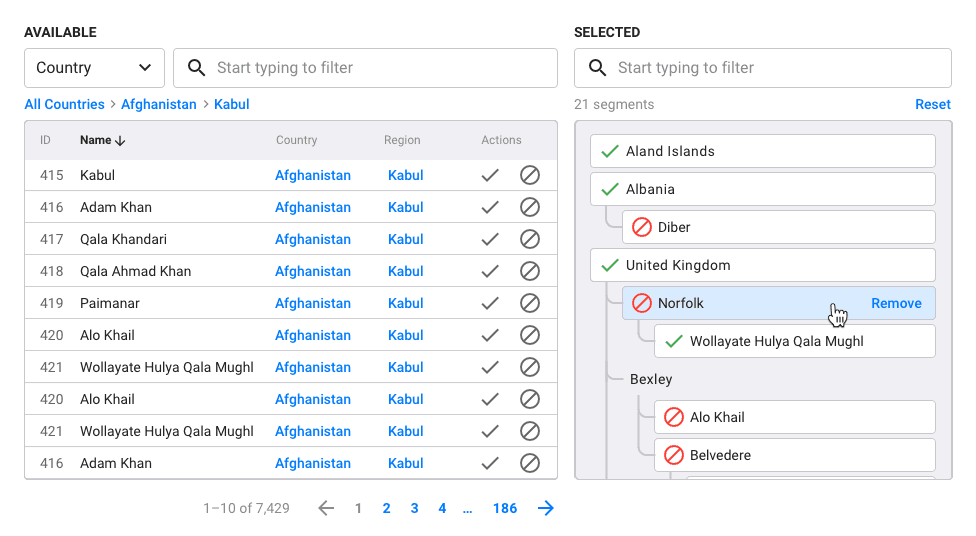The image size is (976, 536).
Task: Jump to page 186
Action: click(505, 508)
